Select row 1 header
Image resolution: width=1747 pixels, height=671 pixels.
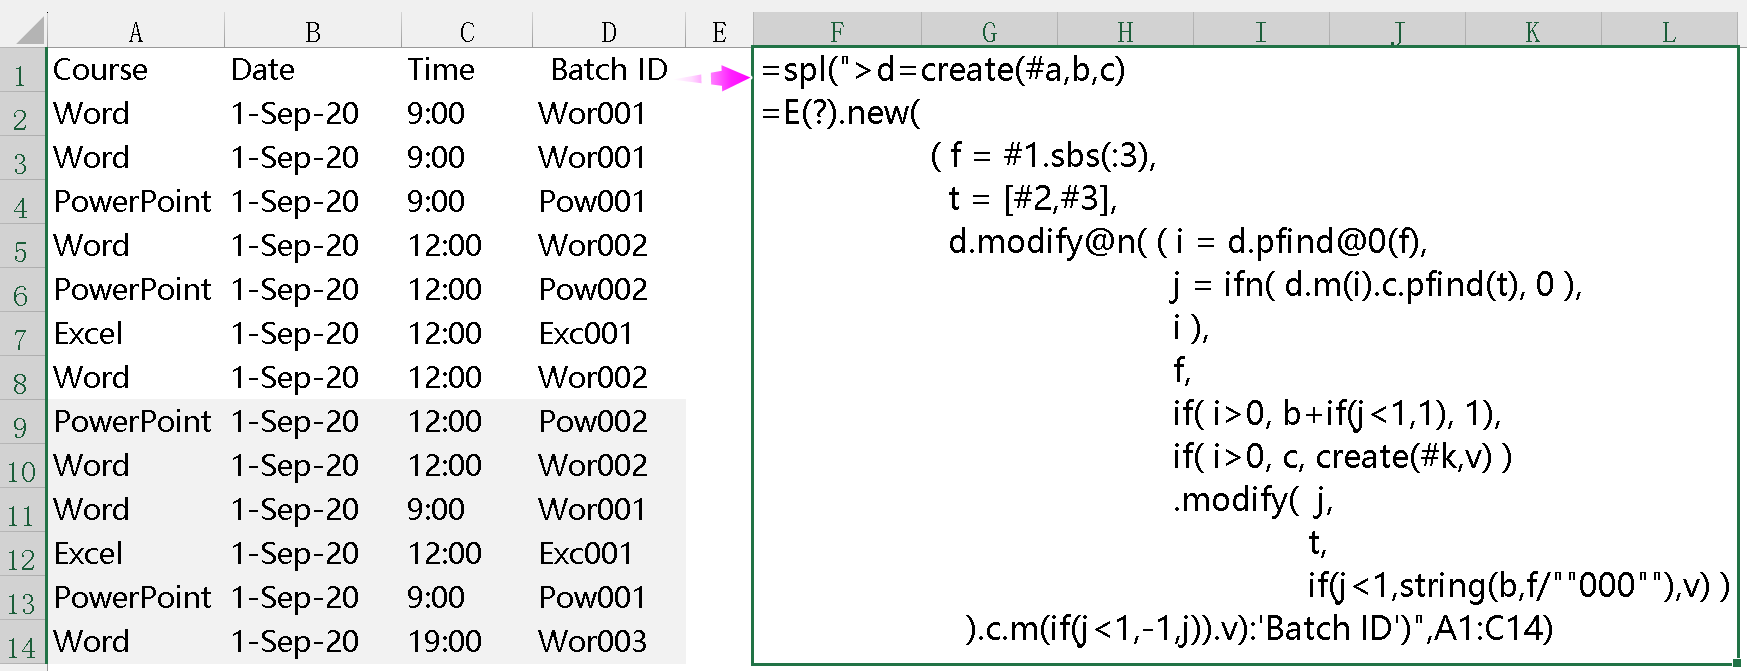(x=21, y=75)
